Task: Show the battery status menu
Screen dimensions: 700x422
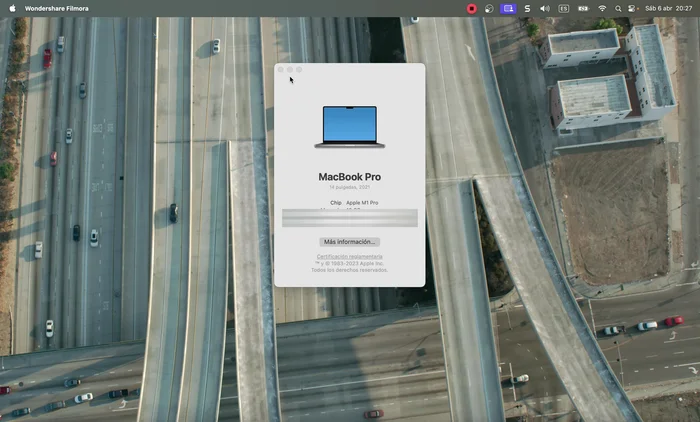Action: tap(583, 8)
